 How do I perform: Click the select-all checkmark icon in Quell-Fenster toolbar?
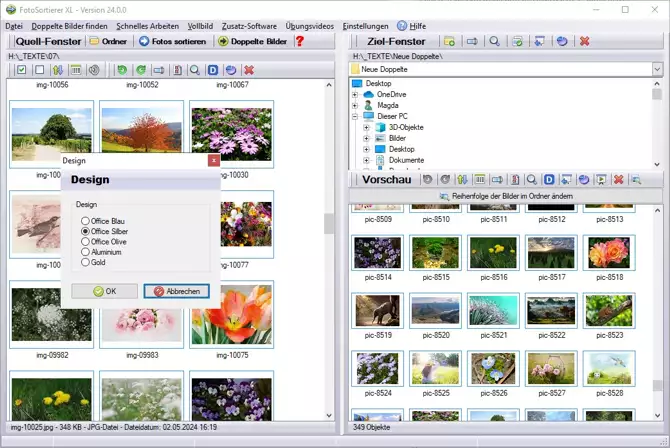19,70
